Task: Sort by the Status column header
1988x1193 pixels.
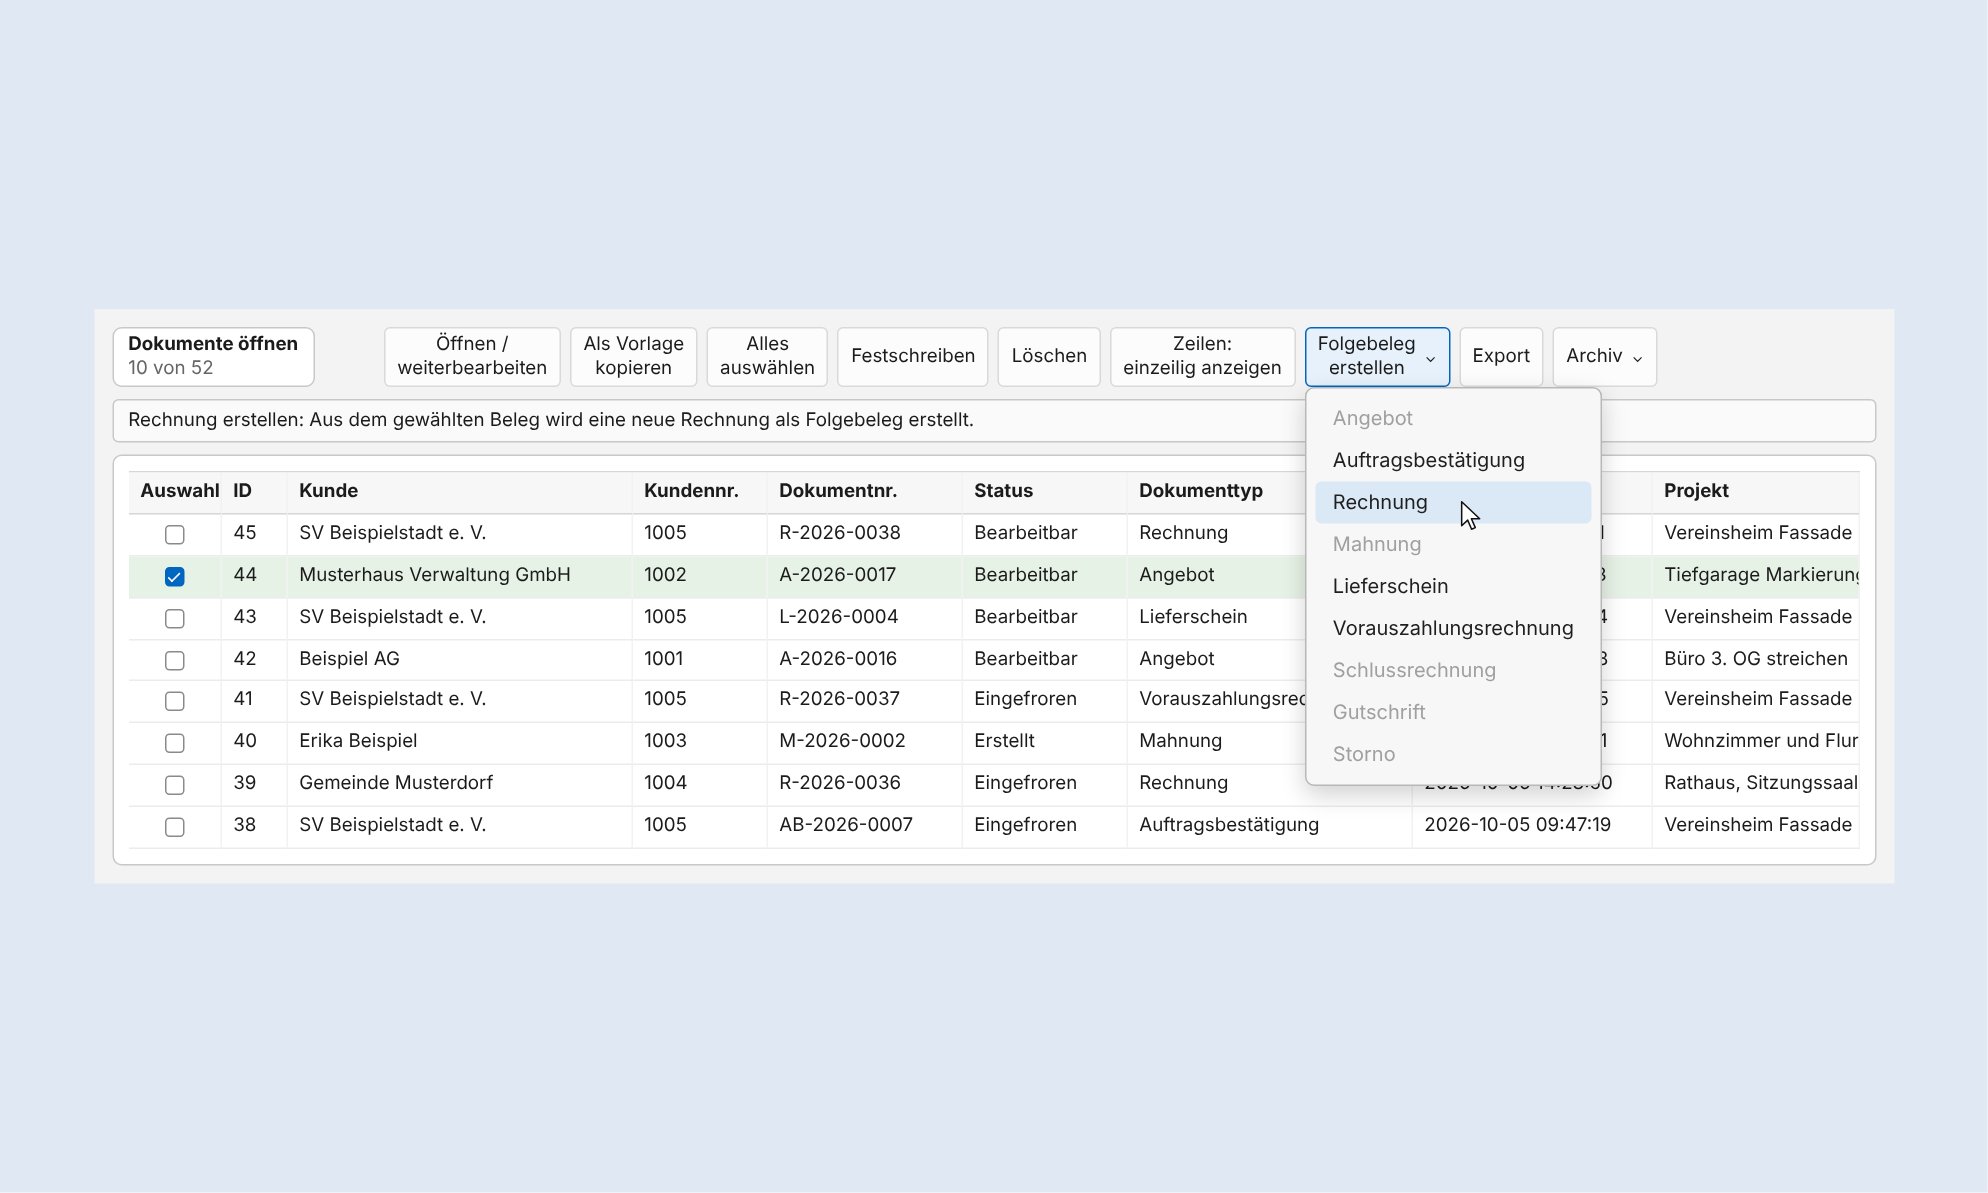Action: click(1003, 491)
